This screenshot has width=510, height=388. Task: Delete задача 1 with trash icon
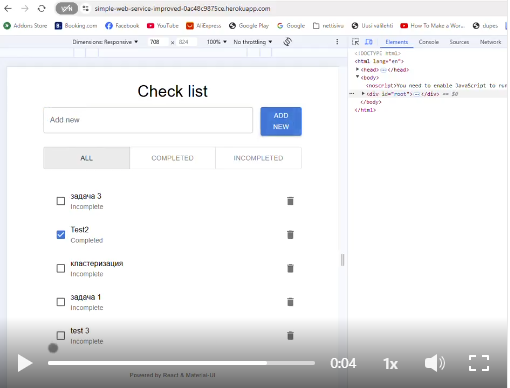[290, 302]
